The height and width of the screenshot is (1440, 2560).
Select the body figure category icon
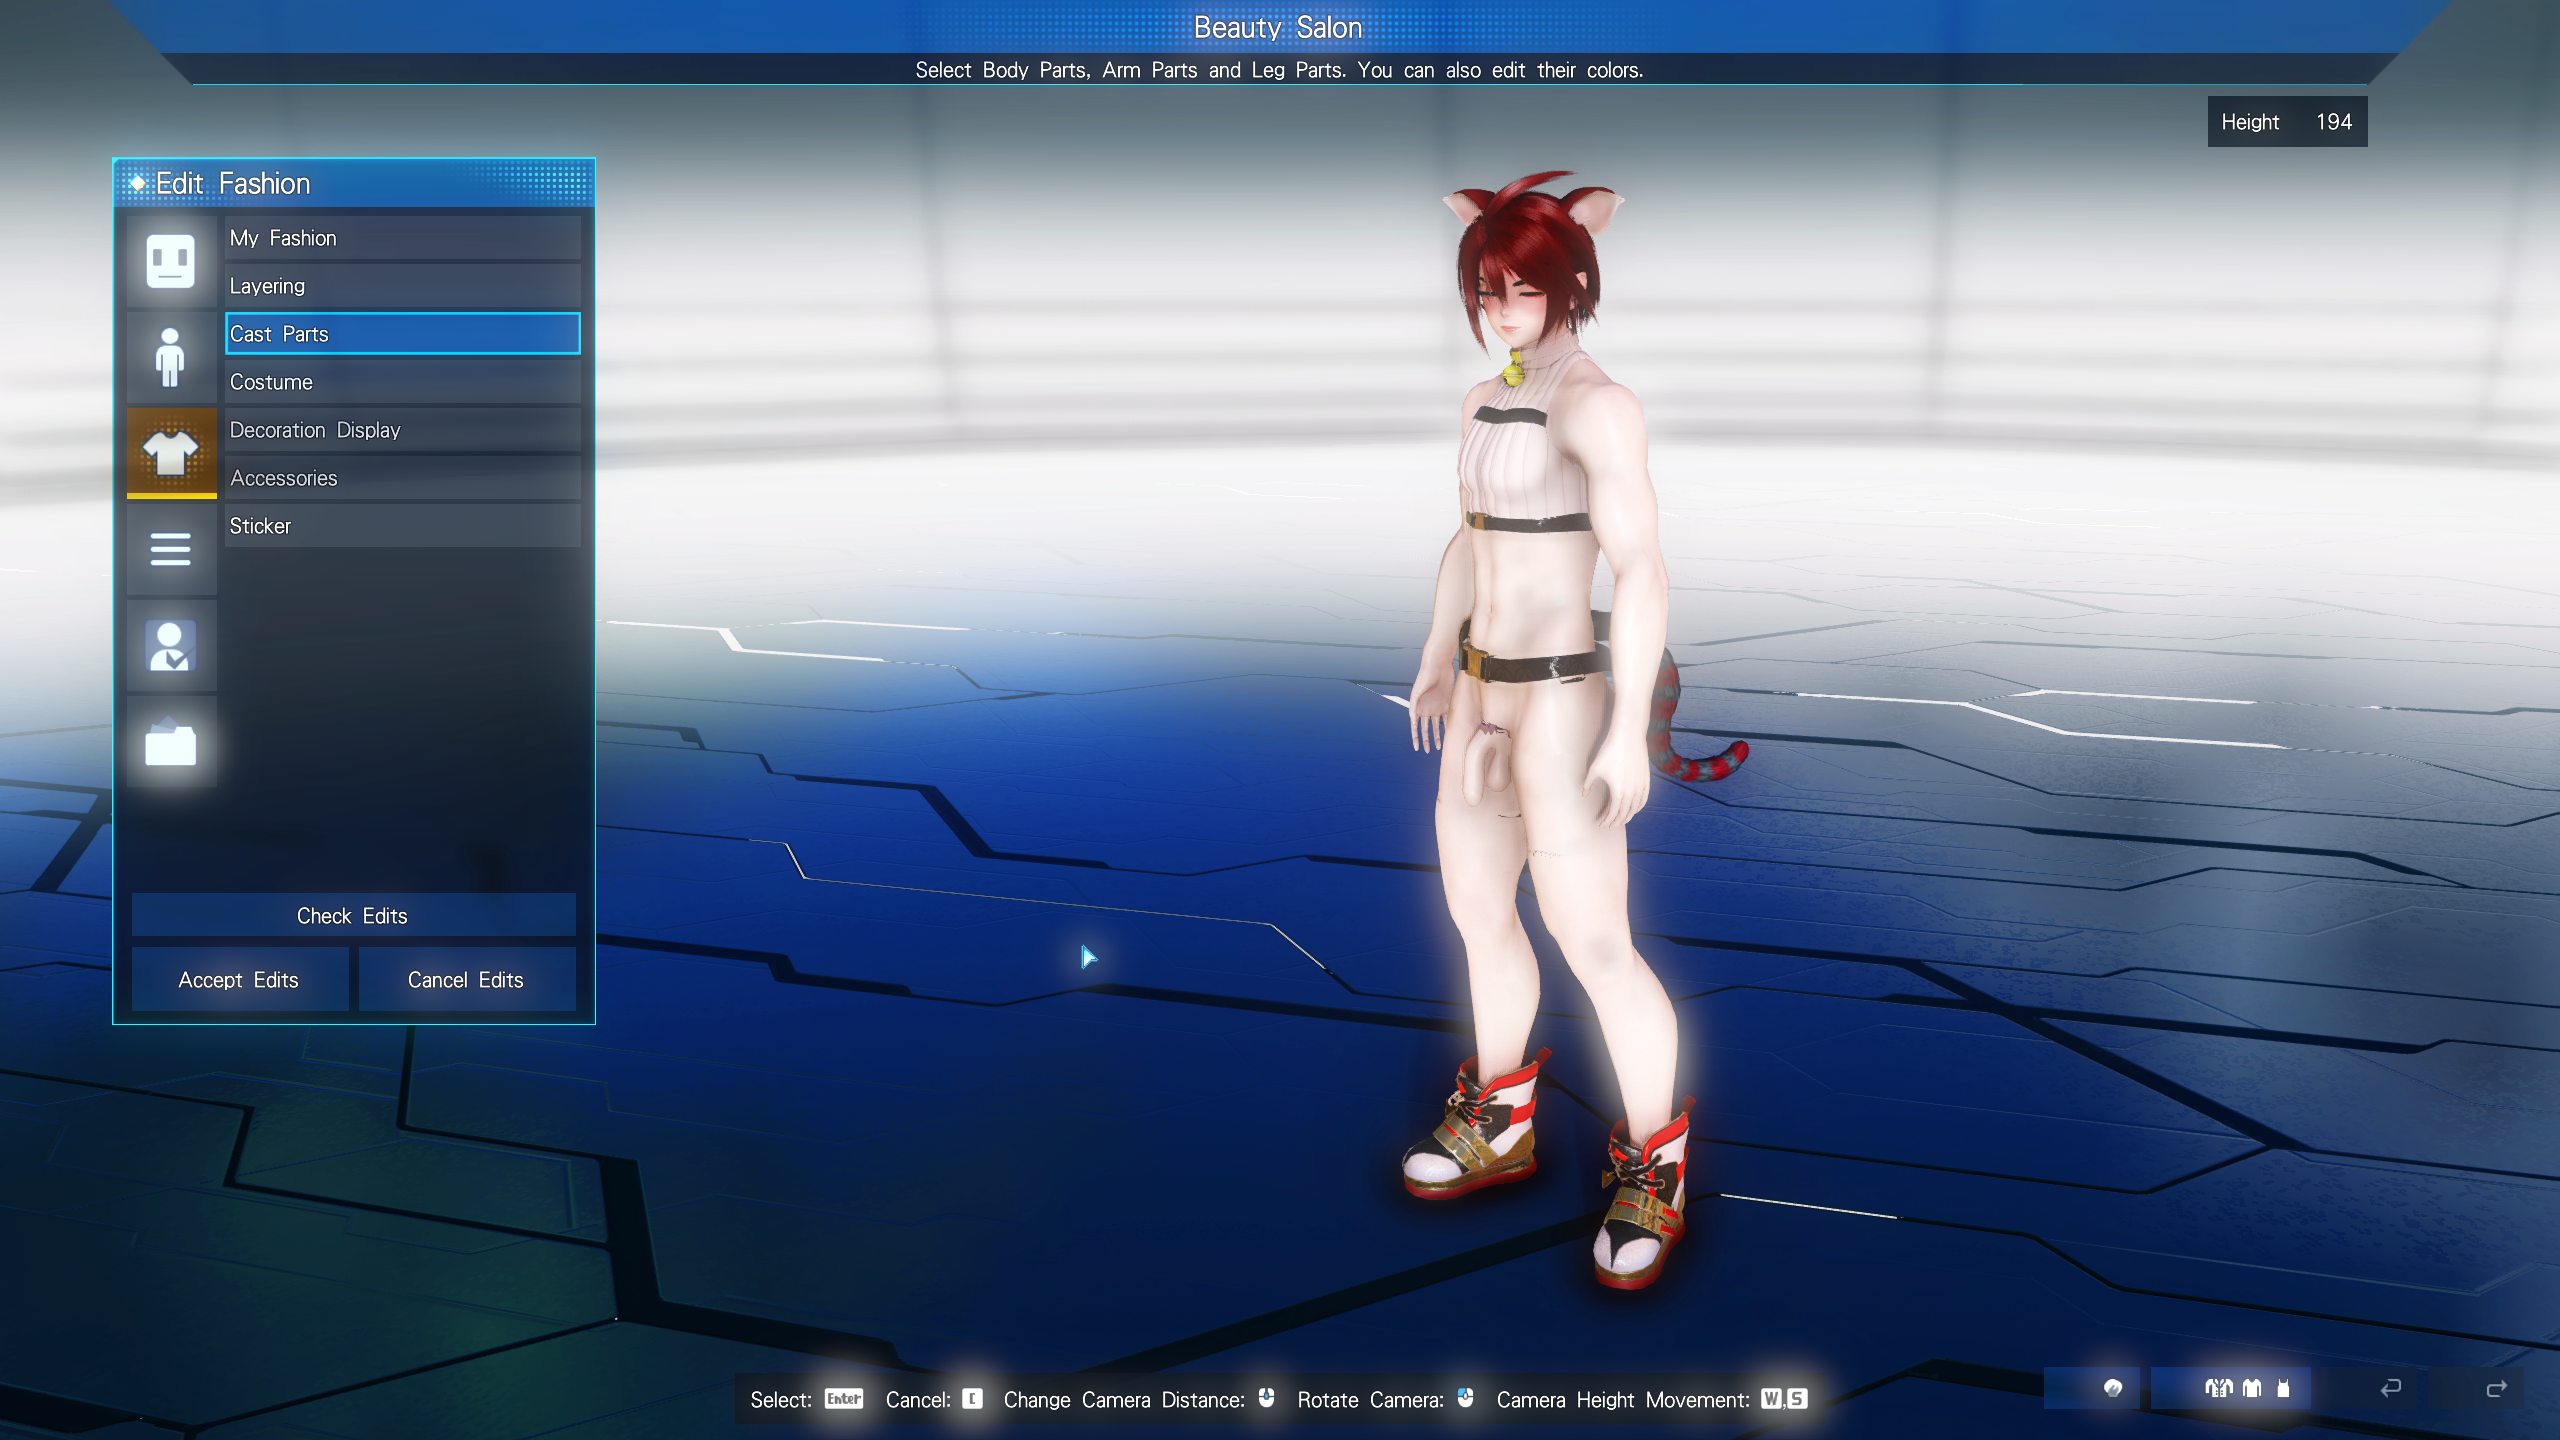click(x=171, y=357)
